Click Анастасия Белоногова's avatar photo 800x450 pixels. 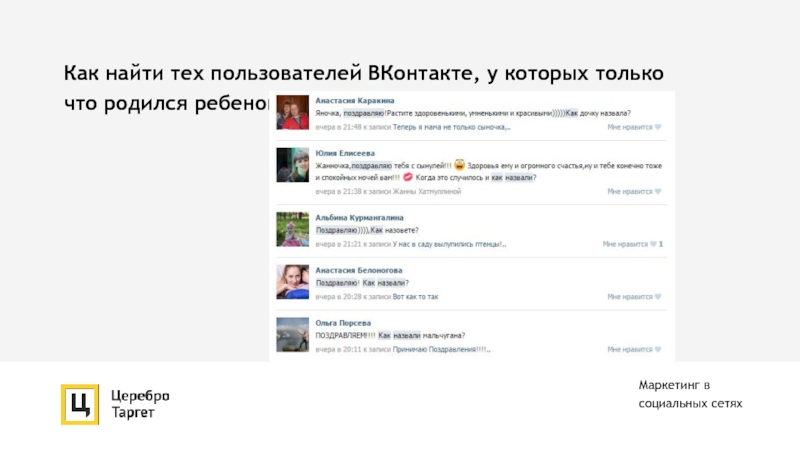coord(292,282)
